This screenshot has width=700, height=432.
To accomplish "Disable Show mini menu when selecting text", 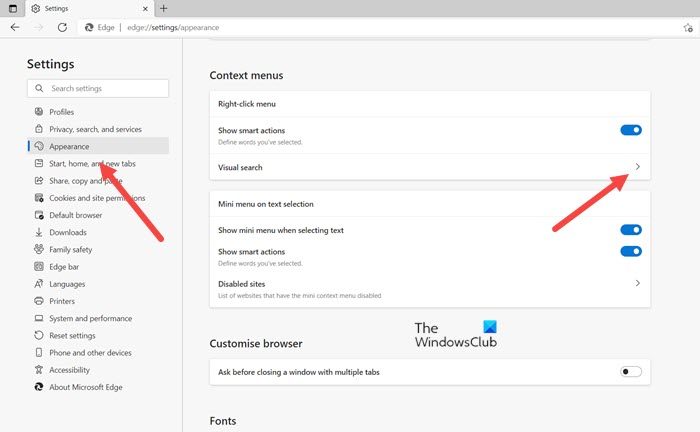I will (631, 230).
